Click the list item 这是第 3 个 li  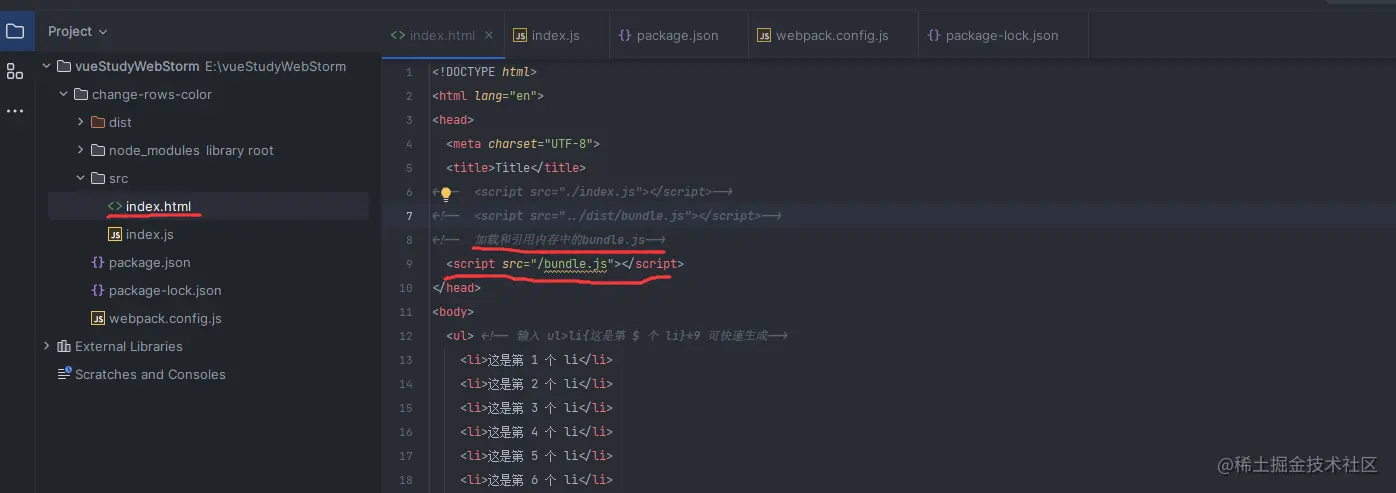(x=537, y=408)
